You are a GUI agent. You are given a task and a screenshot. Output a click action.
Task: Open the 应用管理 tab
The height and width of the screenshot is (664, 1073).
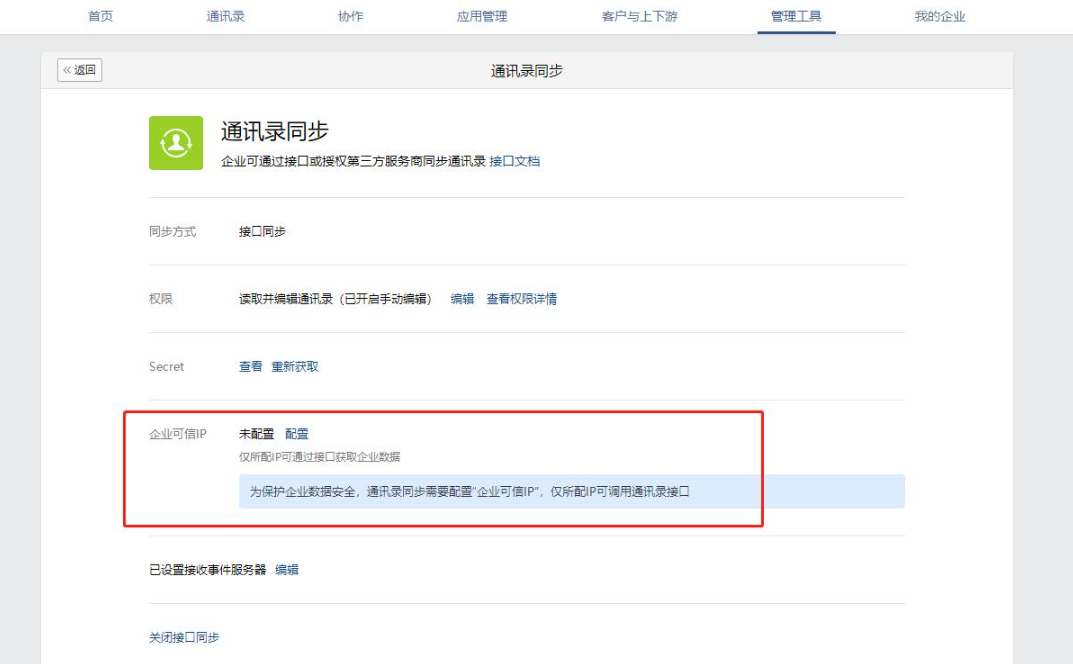(x=482, y=17)
